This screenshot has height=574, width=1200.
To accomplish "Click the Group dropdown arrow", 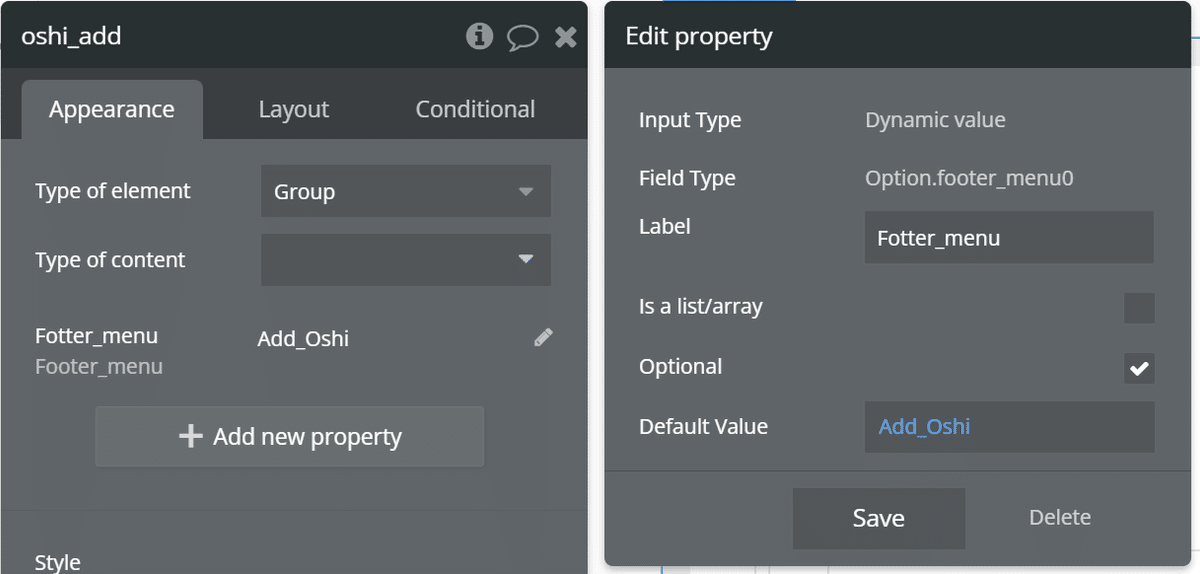I will (525, 191).
